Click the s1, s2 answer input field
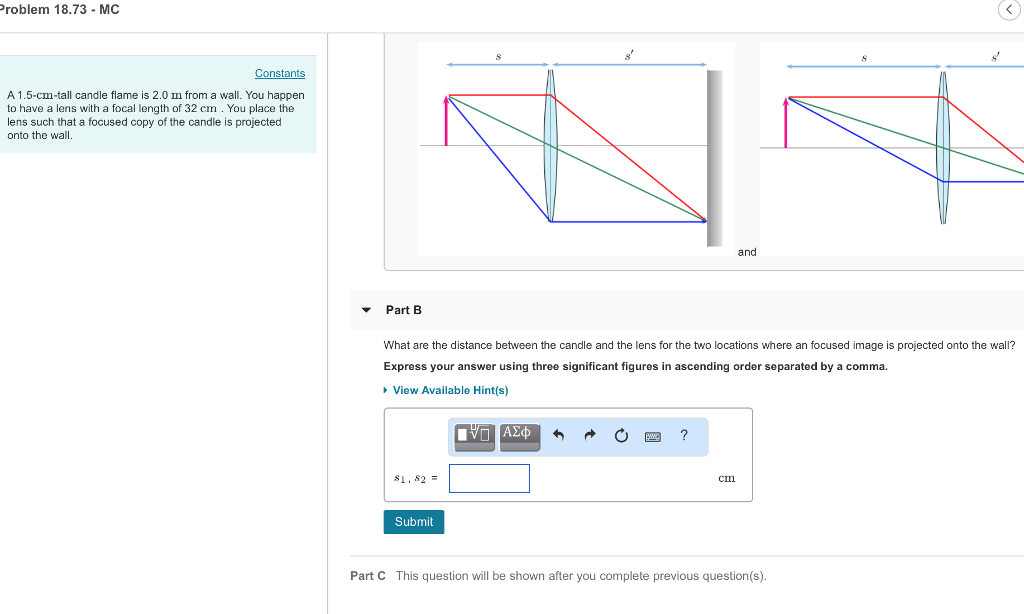1024x614 pixels. coord(489,478)
